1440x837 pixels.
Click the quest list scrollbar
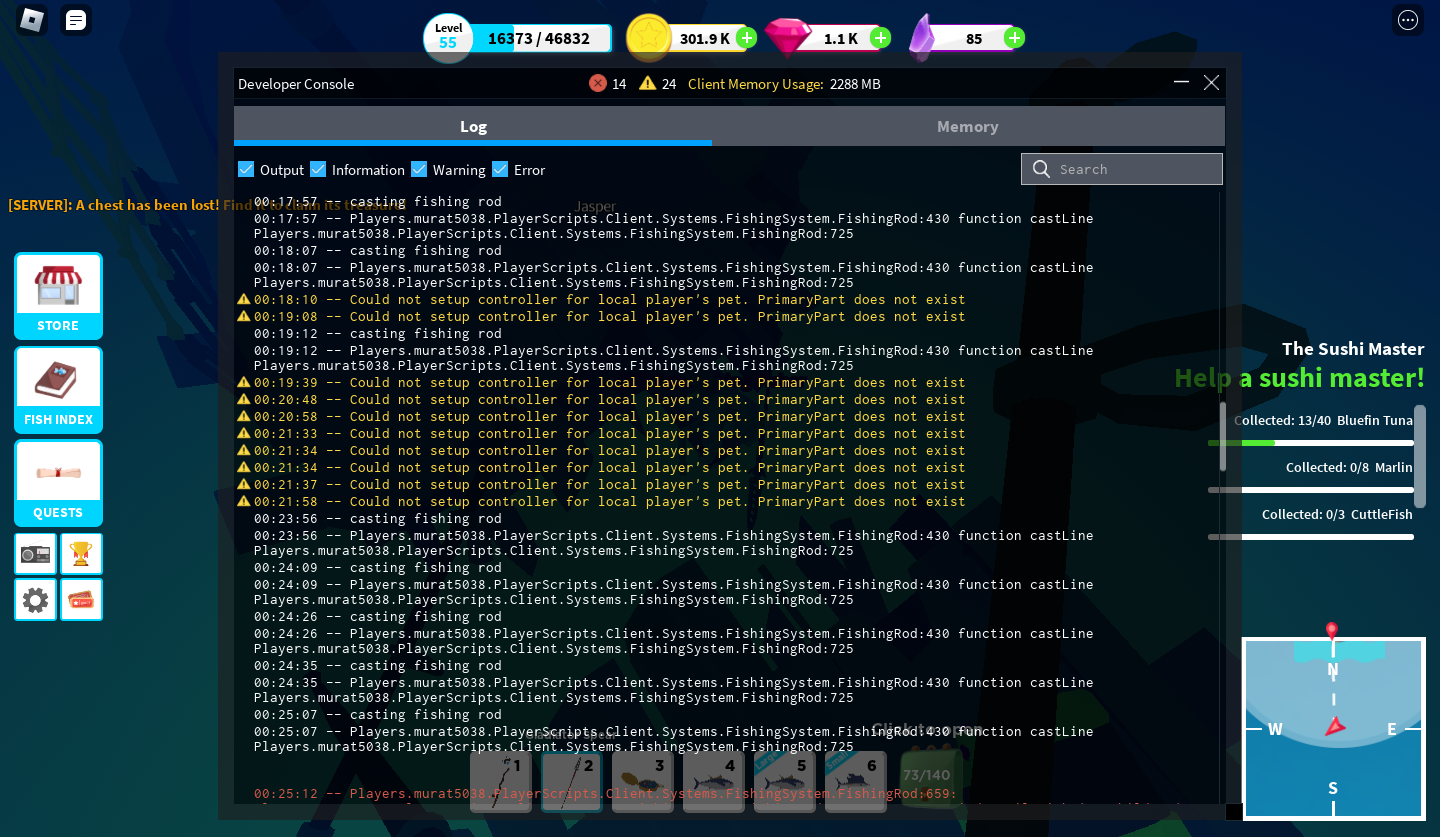tap(1420, 456)
